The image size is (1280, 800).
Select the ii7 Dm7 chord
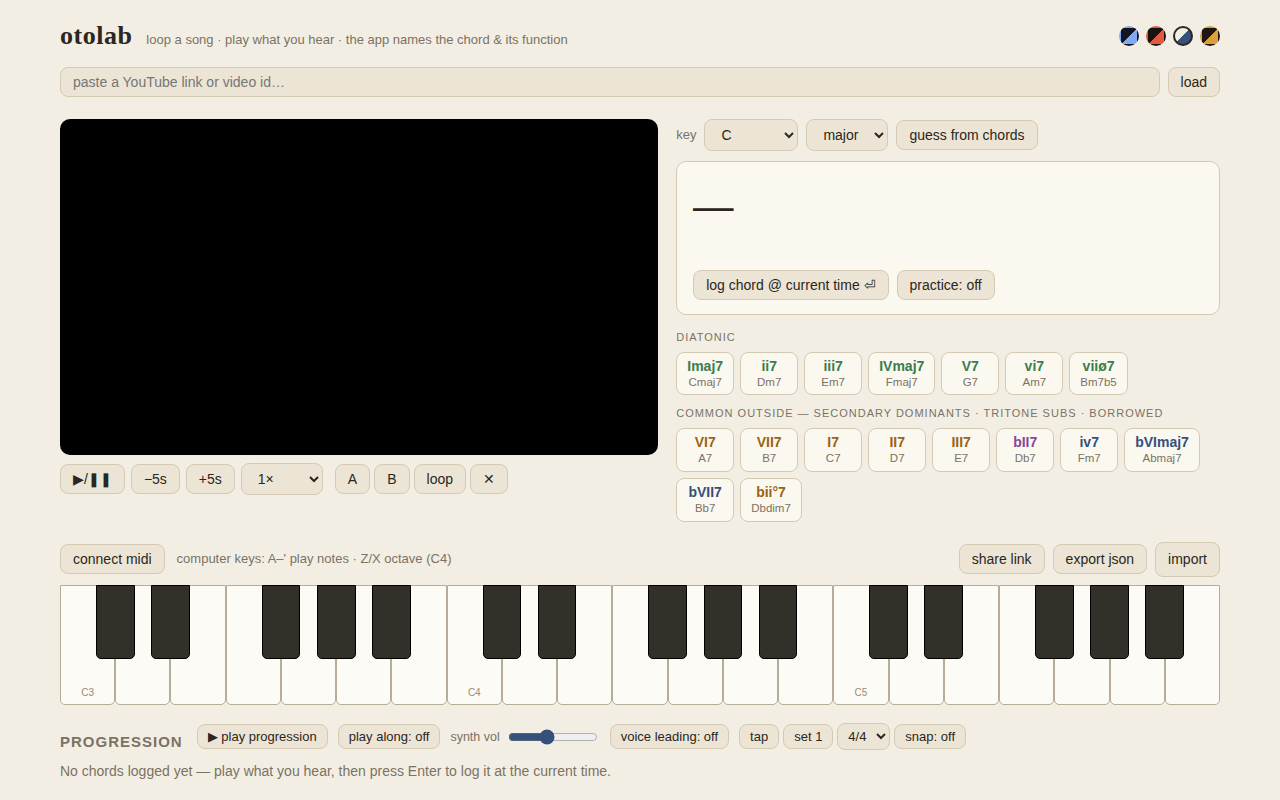coord(769,373)
